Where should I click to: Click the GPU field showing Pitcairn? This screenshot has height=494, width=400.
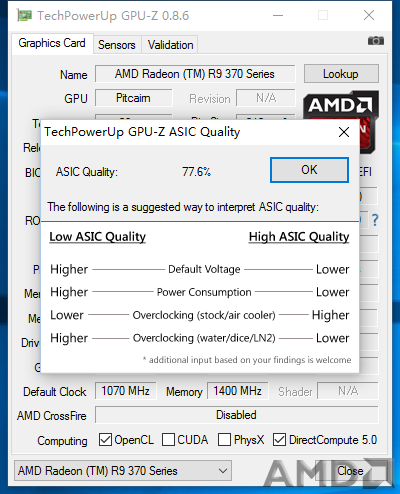(x=133, y=98)
